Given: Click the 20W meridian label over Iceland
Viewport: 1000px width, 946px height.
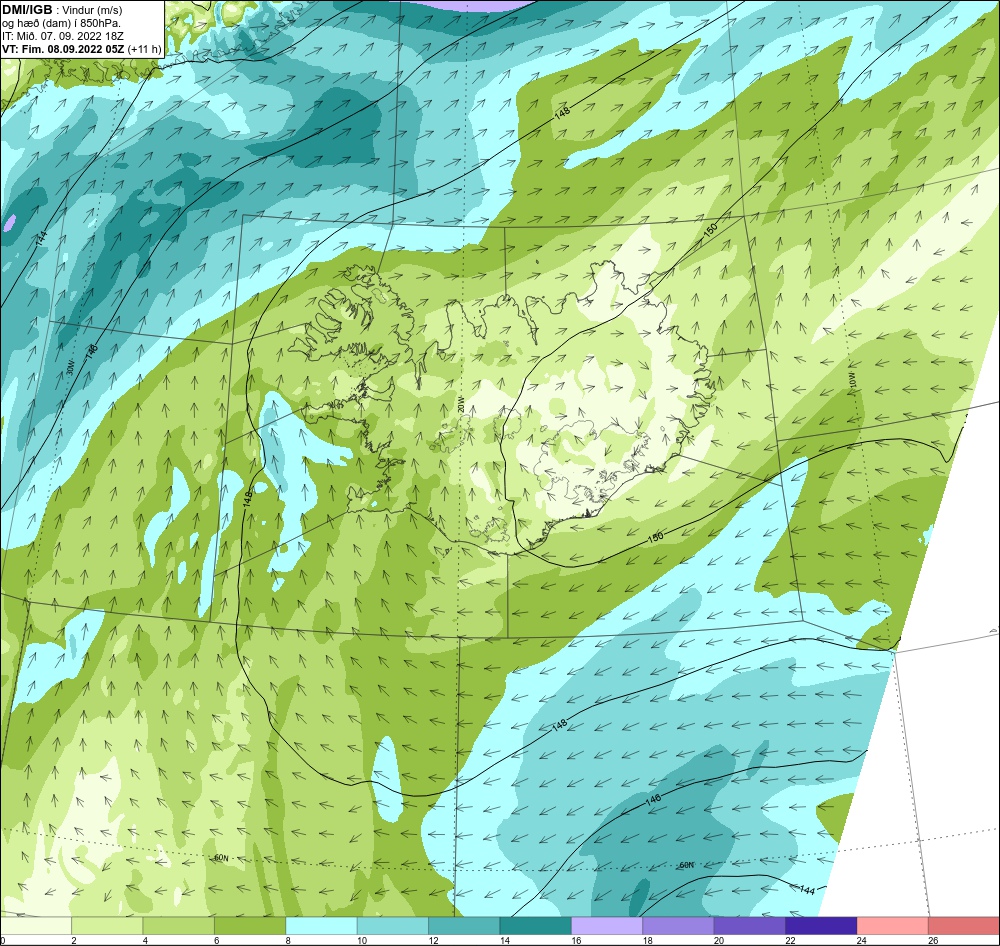Looking at the screenshot, I should pyautogui.click(x=460, y=404).
